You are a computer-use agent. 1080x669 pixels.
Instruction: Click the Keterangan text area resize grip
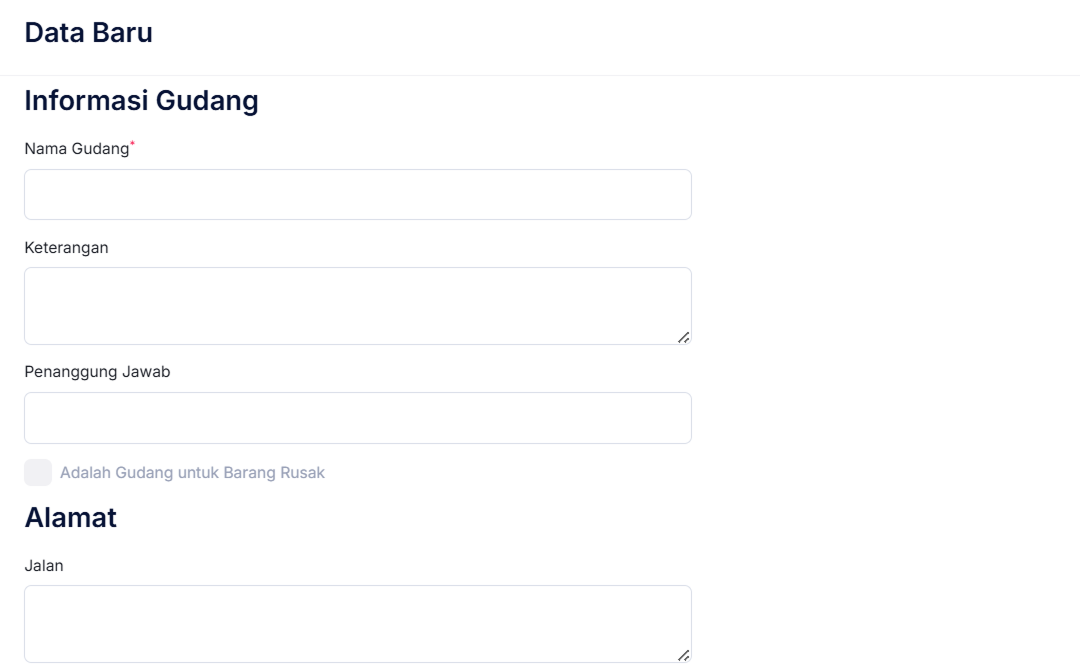click(x=683, y=338)
